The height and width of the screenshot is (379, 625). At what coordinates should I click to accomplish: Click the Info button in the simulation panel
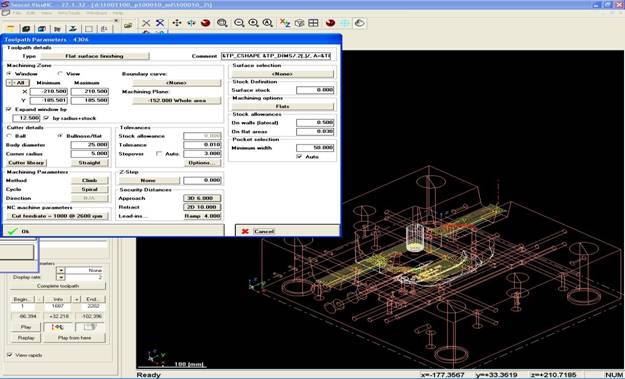pos(58,299)
